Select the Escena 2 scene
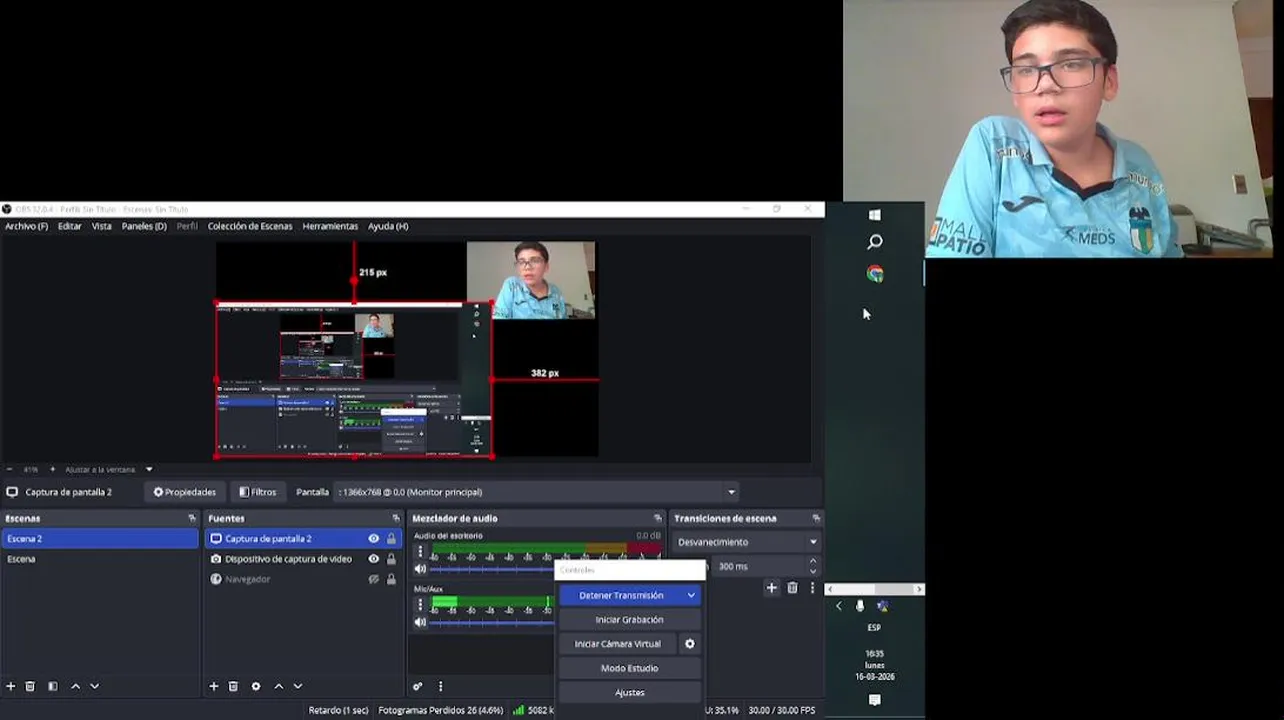1284x720 pixels. (x=100, y=539)
